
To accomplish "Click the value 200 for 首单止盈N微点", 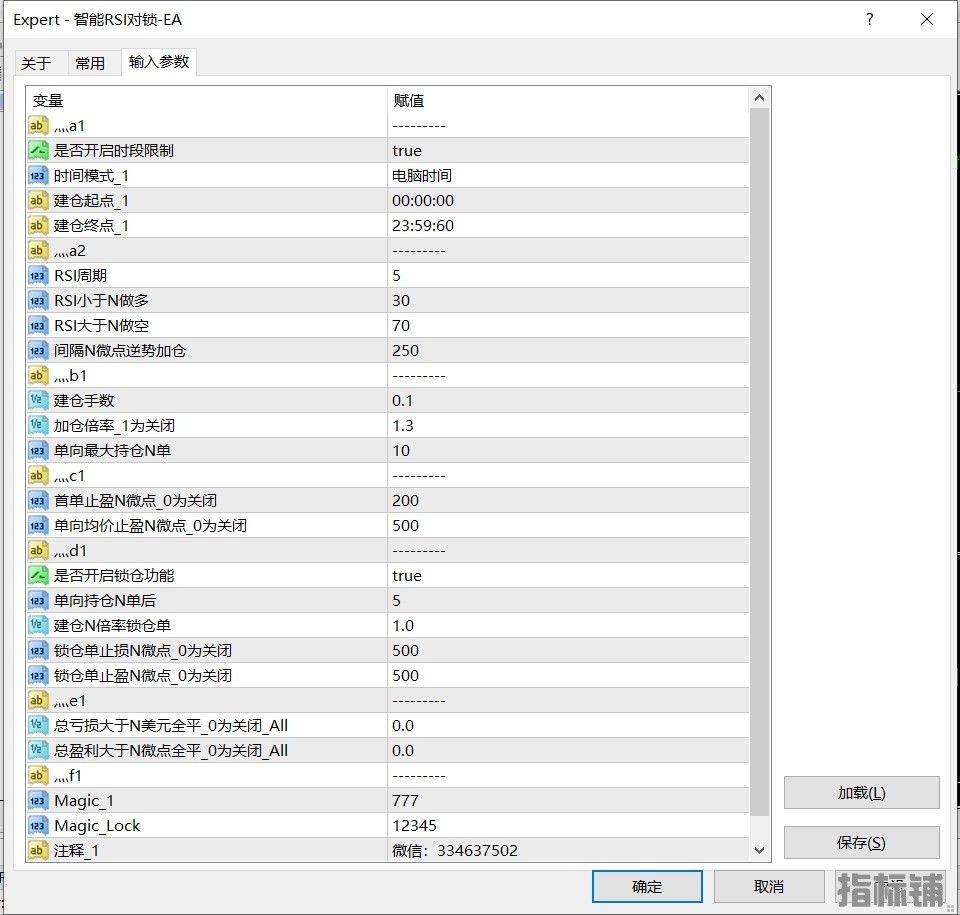I will click(x=405, y=500).
